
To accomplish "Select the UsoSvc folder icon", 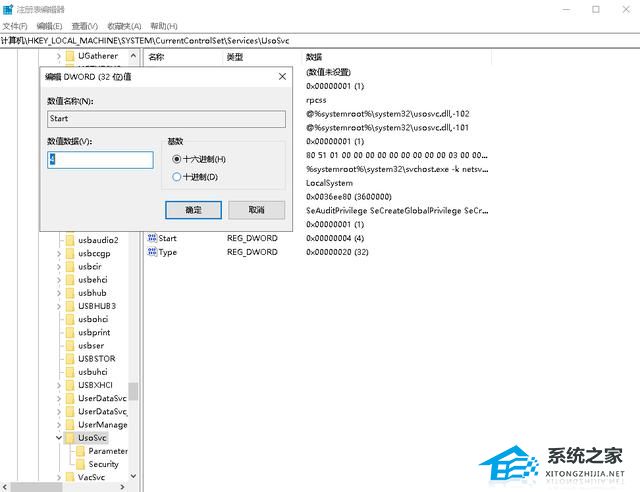I will tap(70, 438).
